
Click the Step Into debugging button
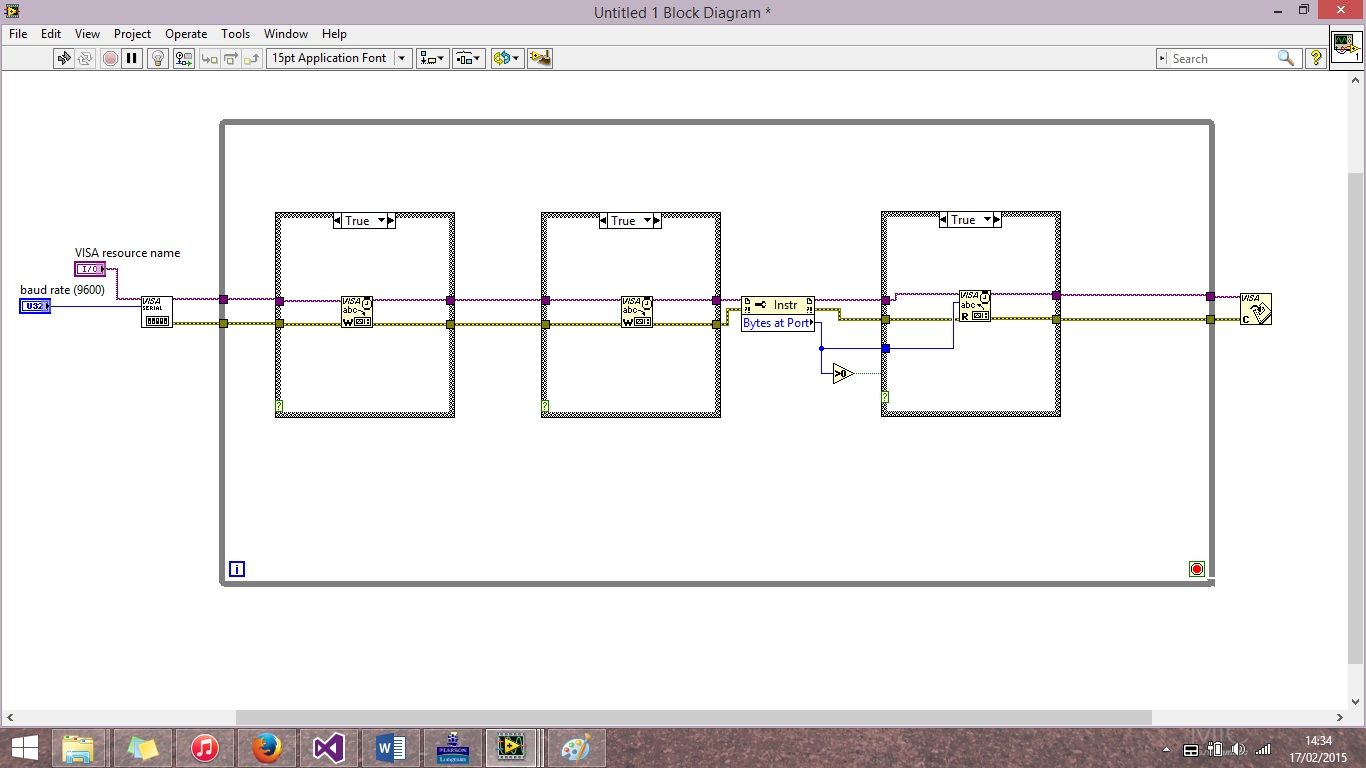click(209, 58)
